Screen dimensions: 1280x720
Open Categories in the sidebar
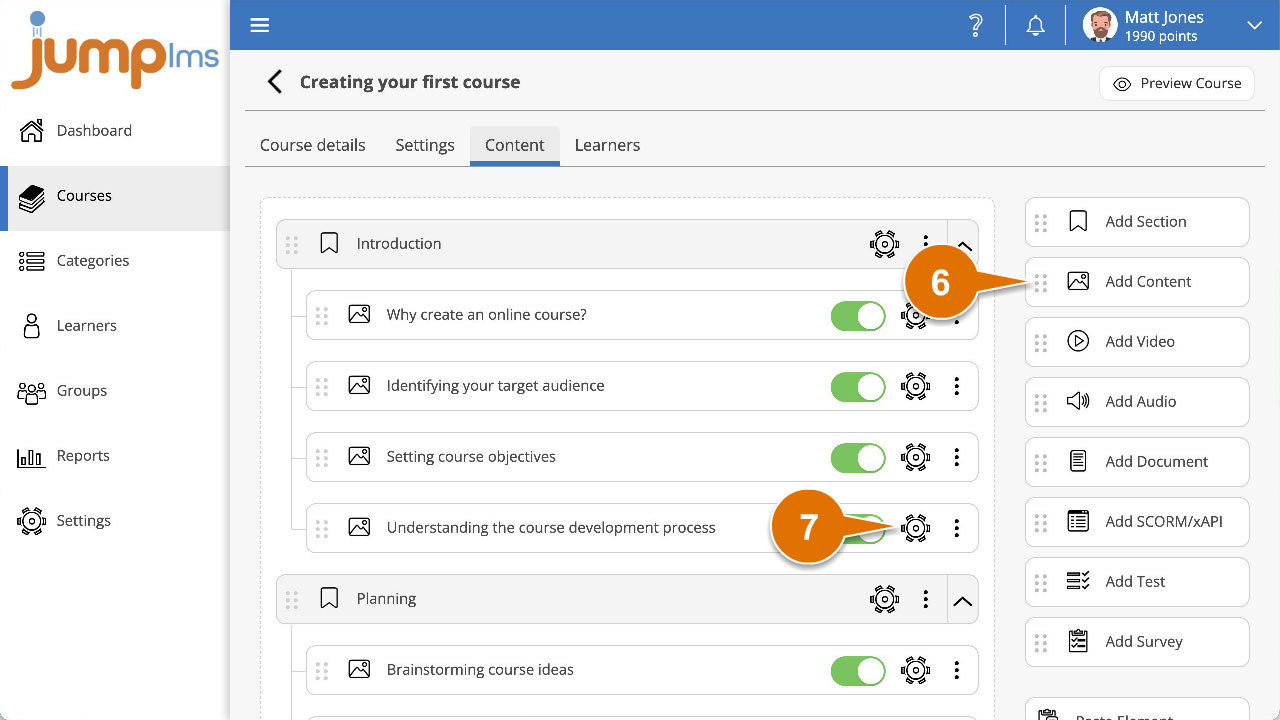(x=115, y=261)
